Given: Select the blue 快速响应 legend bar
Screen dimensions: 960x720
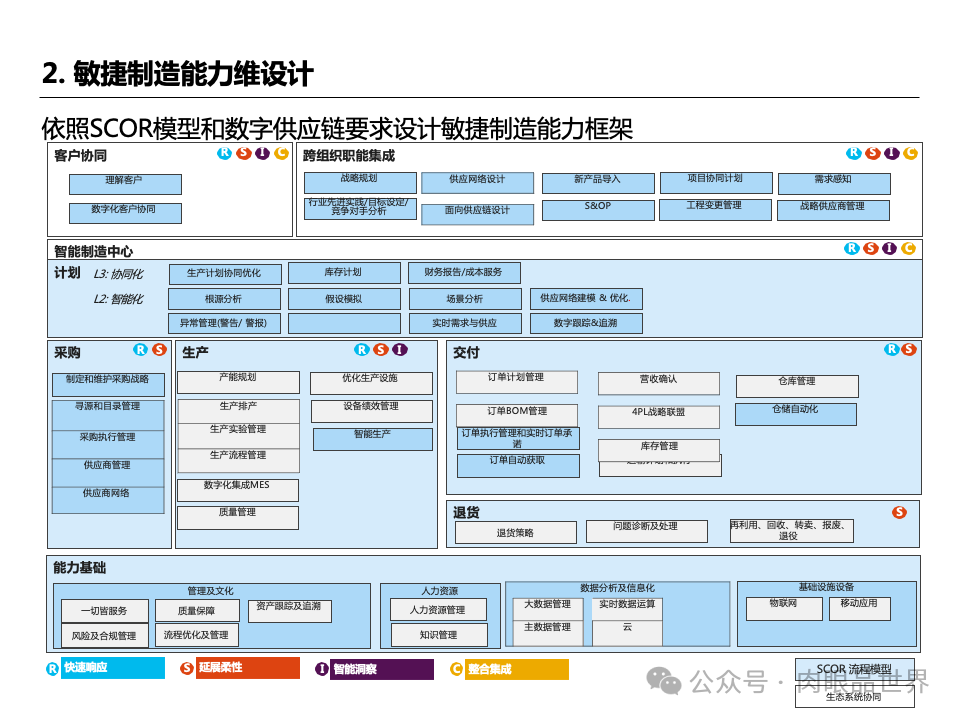Looking at the screenshot, I should [113, 668].
